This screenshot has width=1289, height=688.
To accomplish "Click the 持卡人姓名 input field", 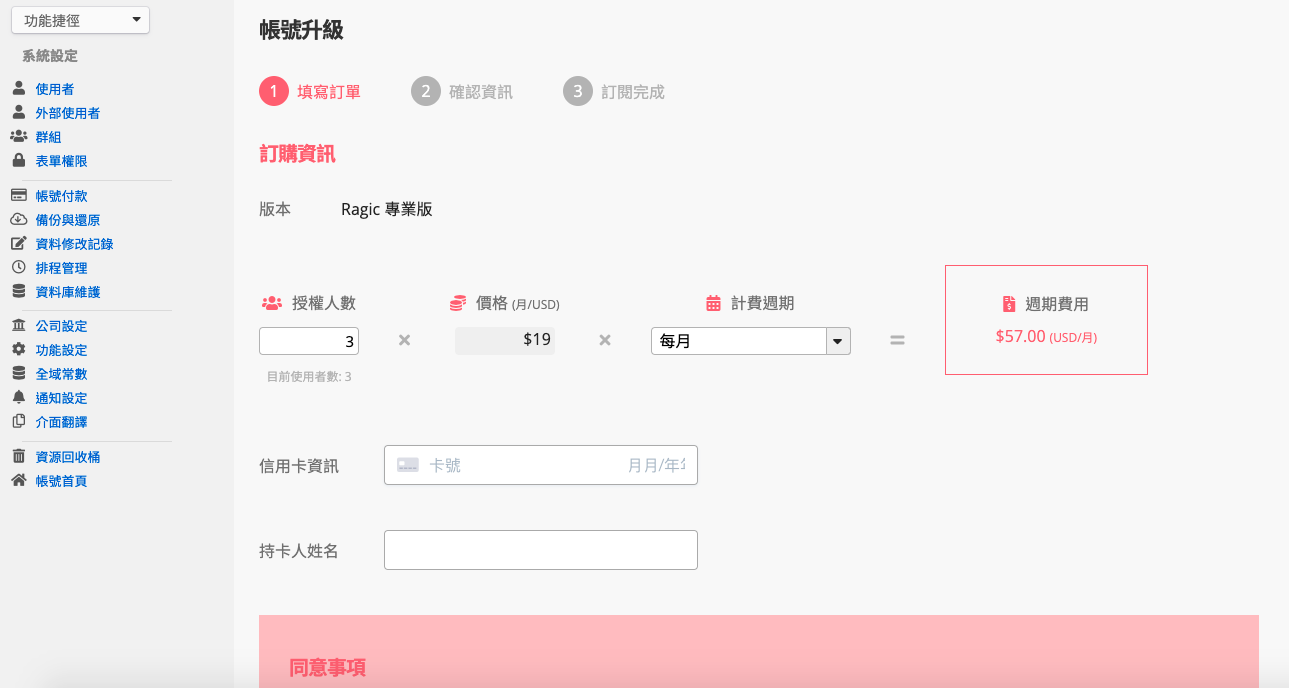I will point(541,550).
